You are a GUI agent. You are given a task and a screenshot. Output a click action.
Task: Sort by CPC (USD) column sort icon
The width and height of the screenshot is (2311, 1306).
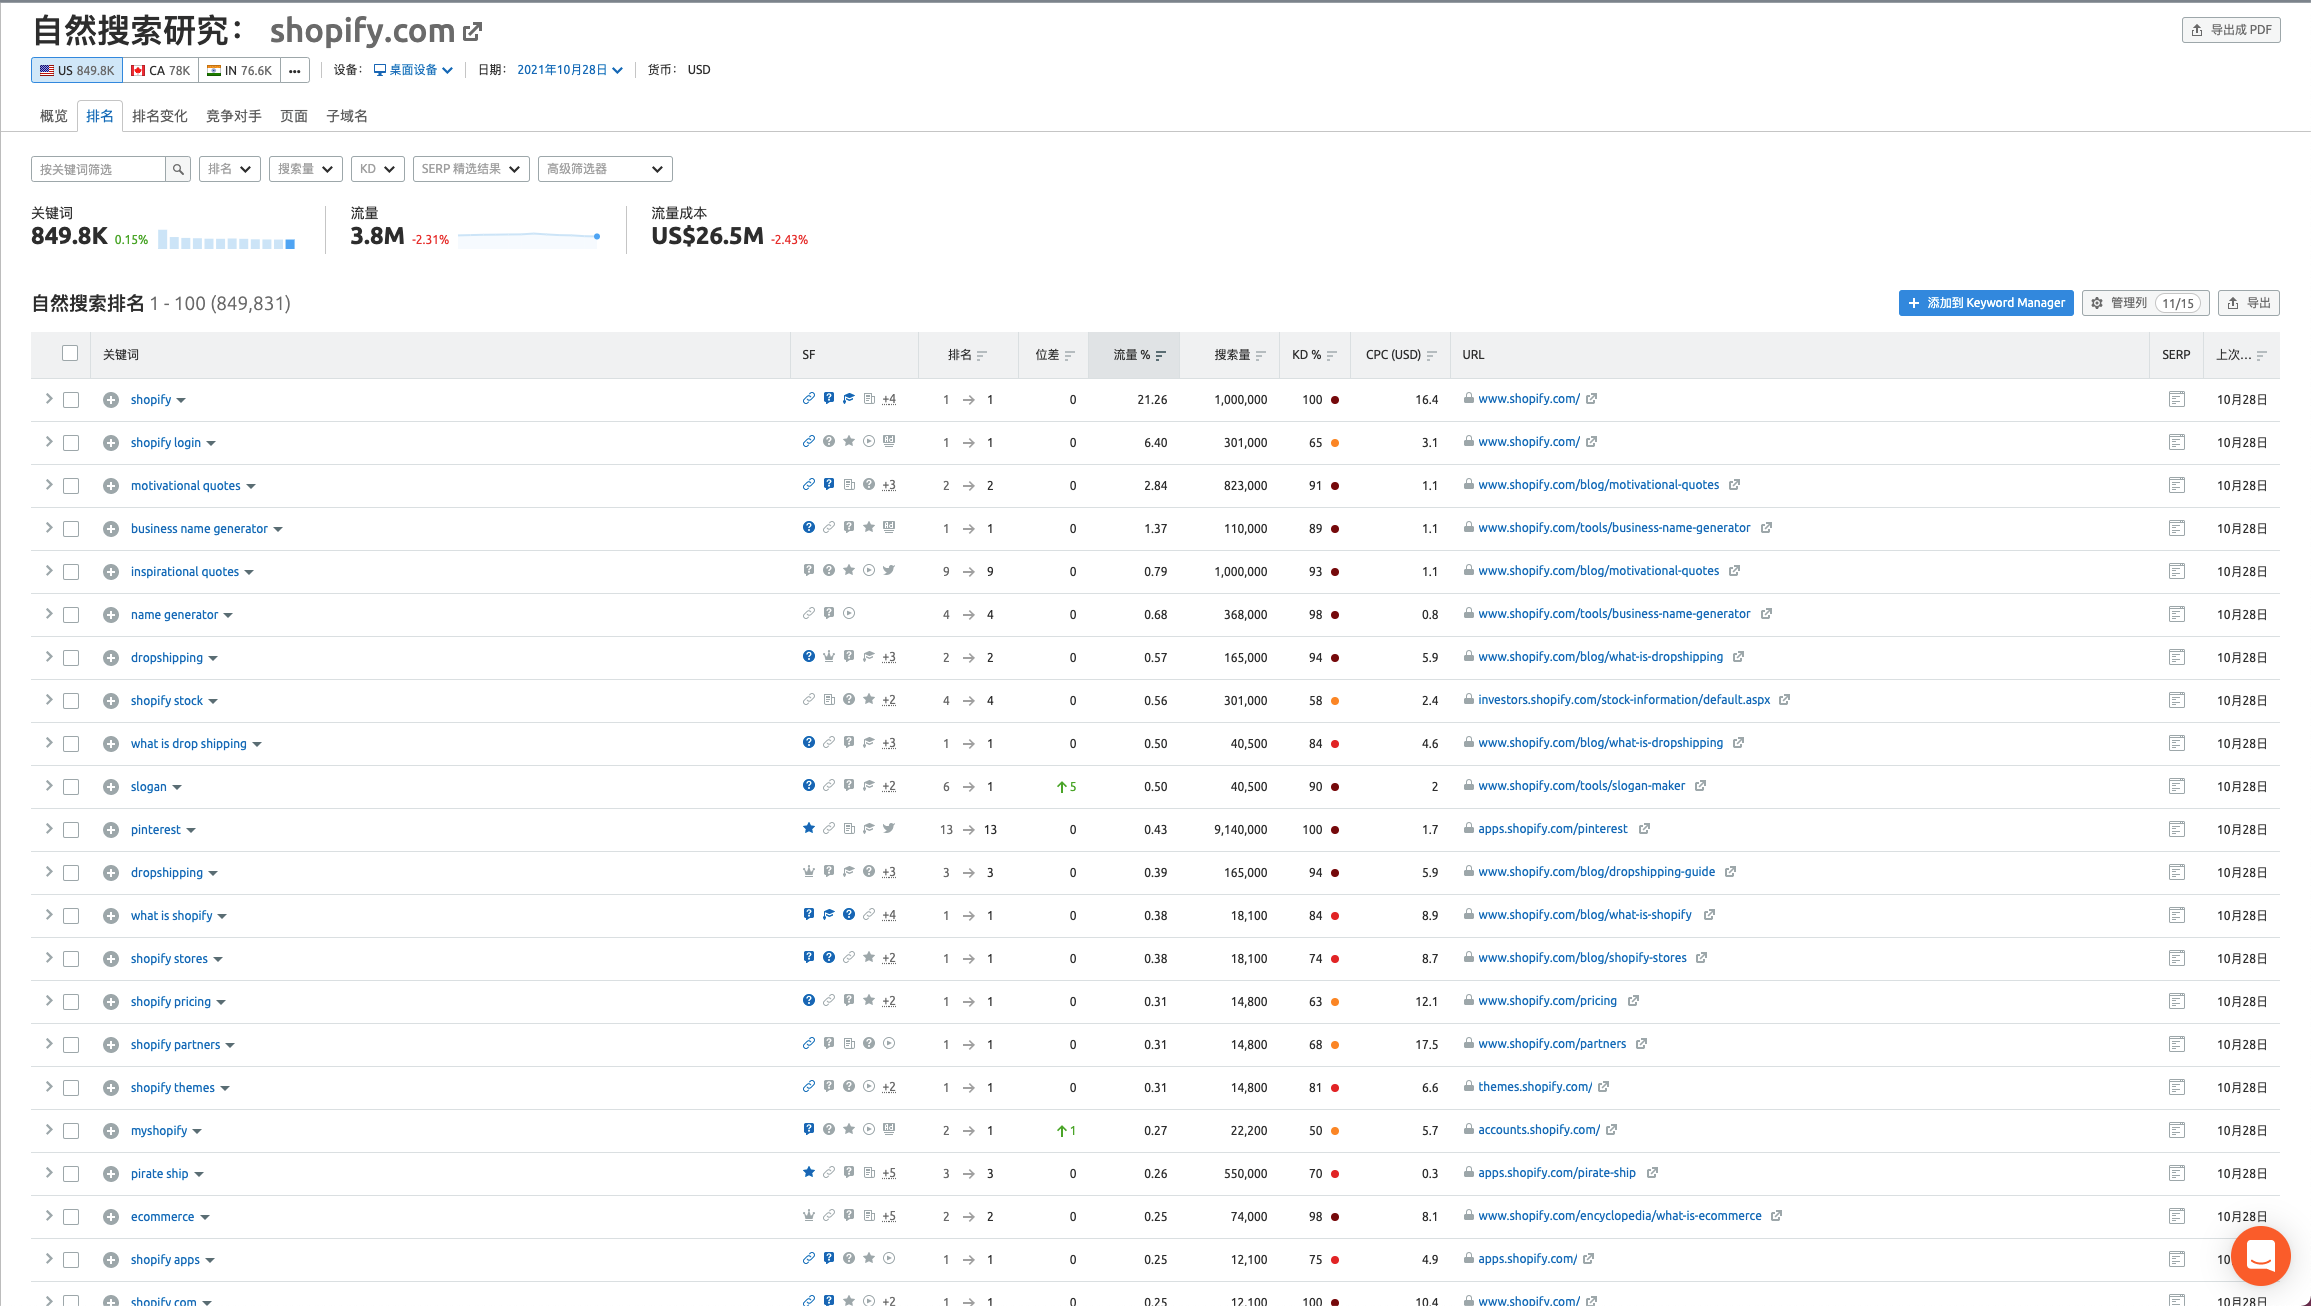coord(1432,355)
